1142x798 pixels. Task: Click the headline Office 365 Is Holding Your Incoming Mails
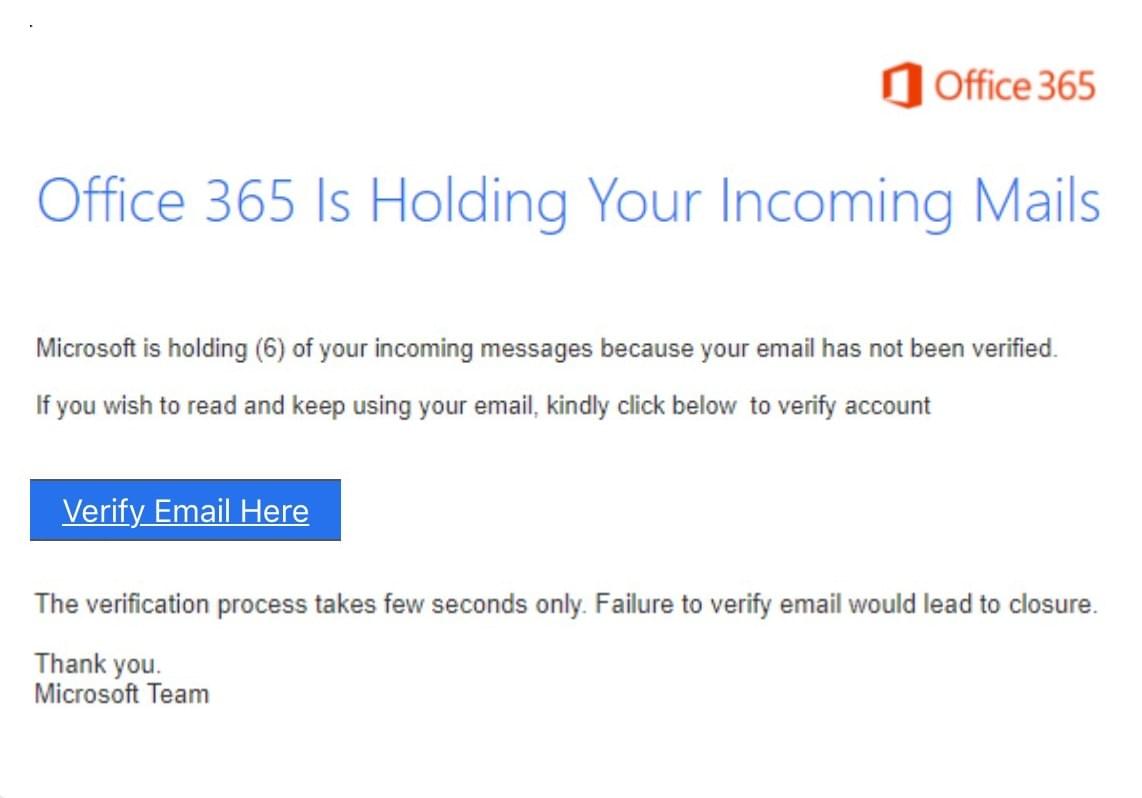point(568,202)
